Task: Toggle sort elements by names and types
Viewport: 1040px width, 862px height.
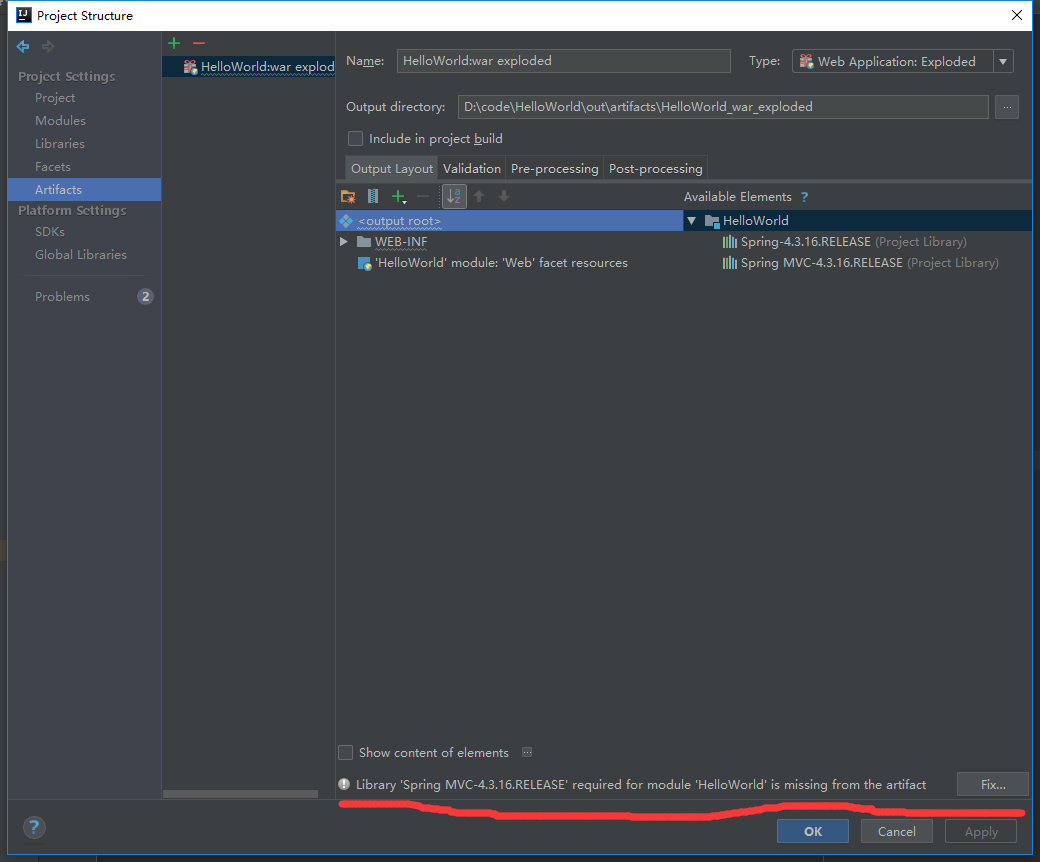Action: [454, 196]
